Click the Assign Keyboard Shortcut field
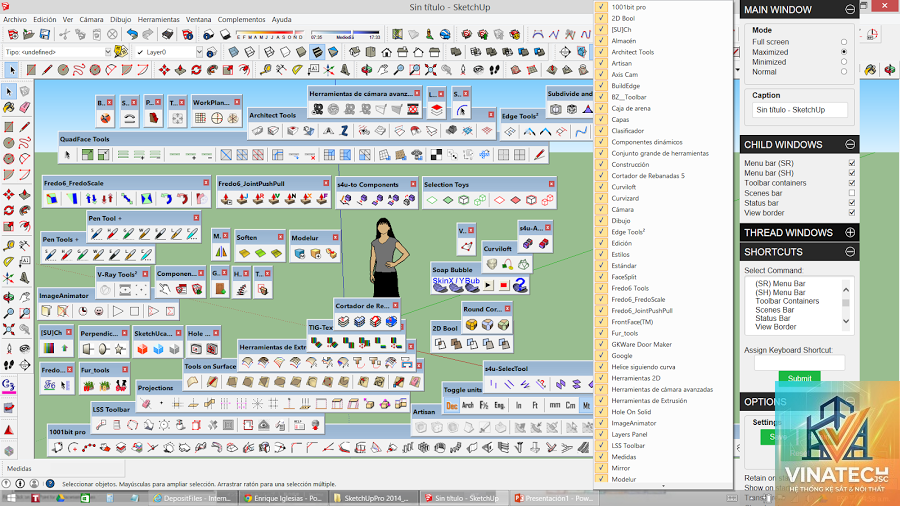Image resolution: width=900 pixels, height=506 pixels. point(799,363)
